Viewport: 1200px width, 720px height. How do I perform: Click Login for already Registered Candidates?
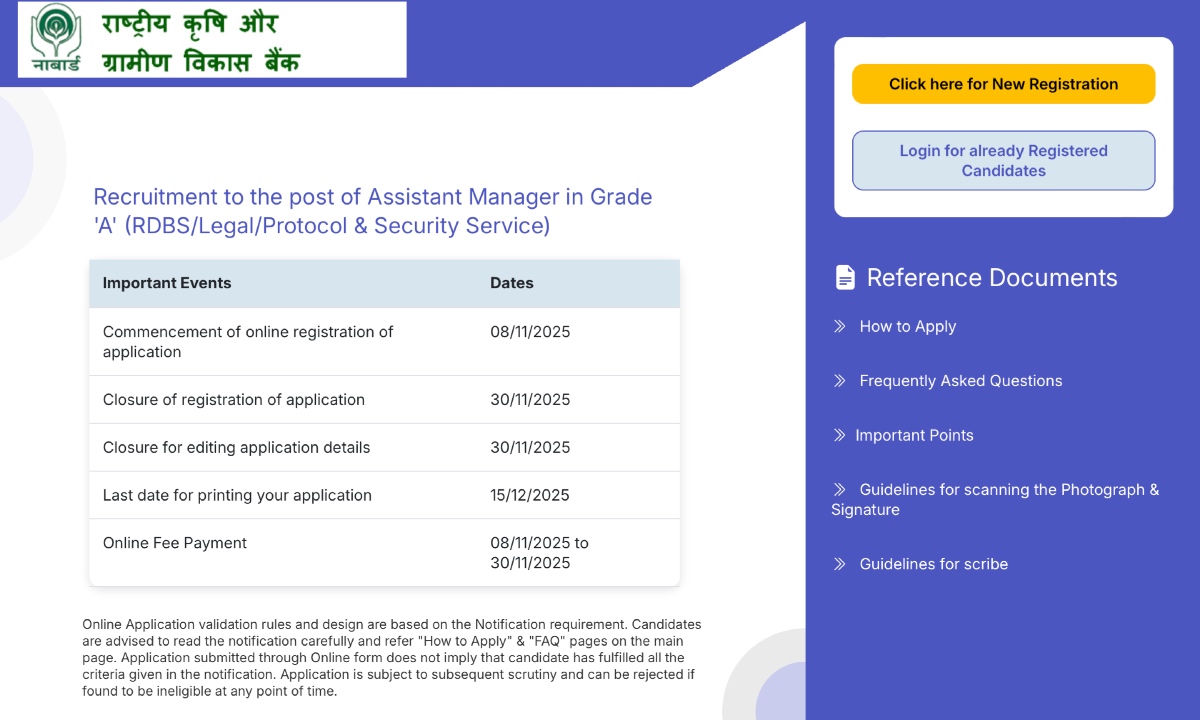point(1003,160)
